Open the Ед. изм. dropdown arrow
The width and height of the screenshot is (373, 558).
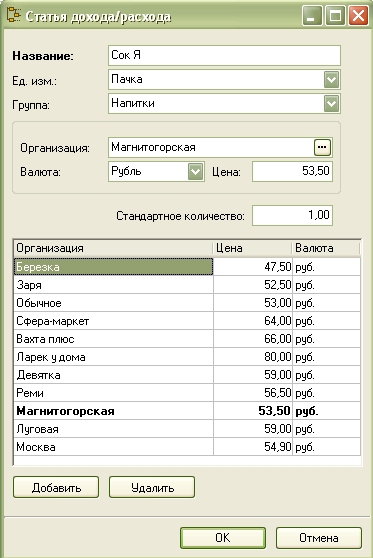(331, 79)
